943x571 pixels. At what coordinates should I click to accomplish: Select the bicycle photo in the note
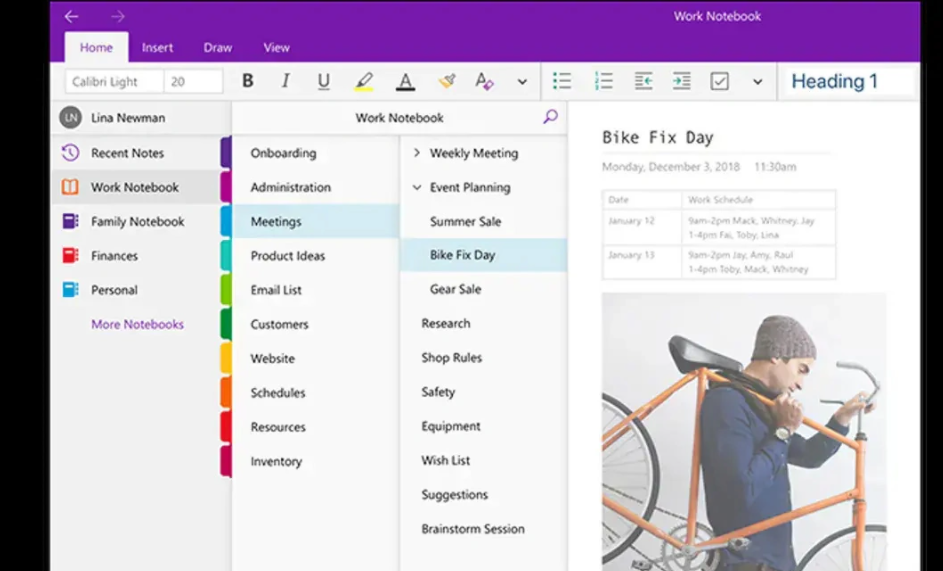point(744,432)
